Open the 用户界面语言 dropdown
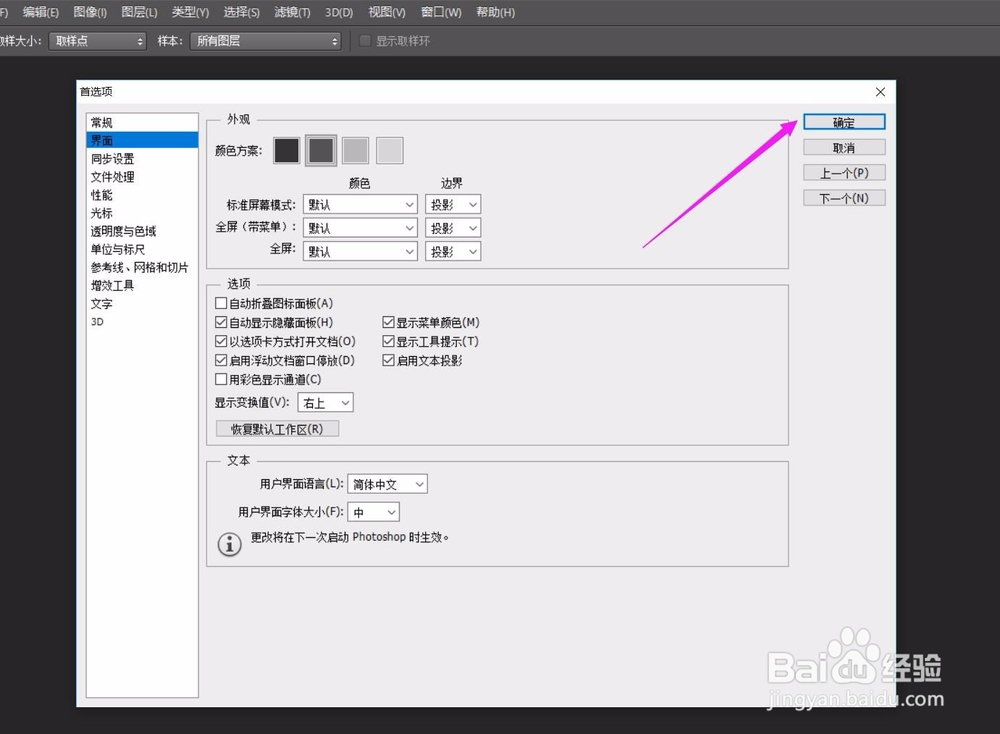This screenshot has height=734, width=1000. [x=387, y=483]
